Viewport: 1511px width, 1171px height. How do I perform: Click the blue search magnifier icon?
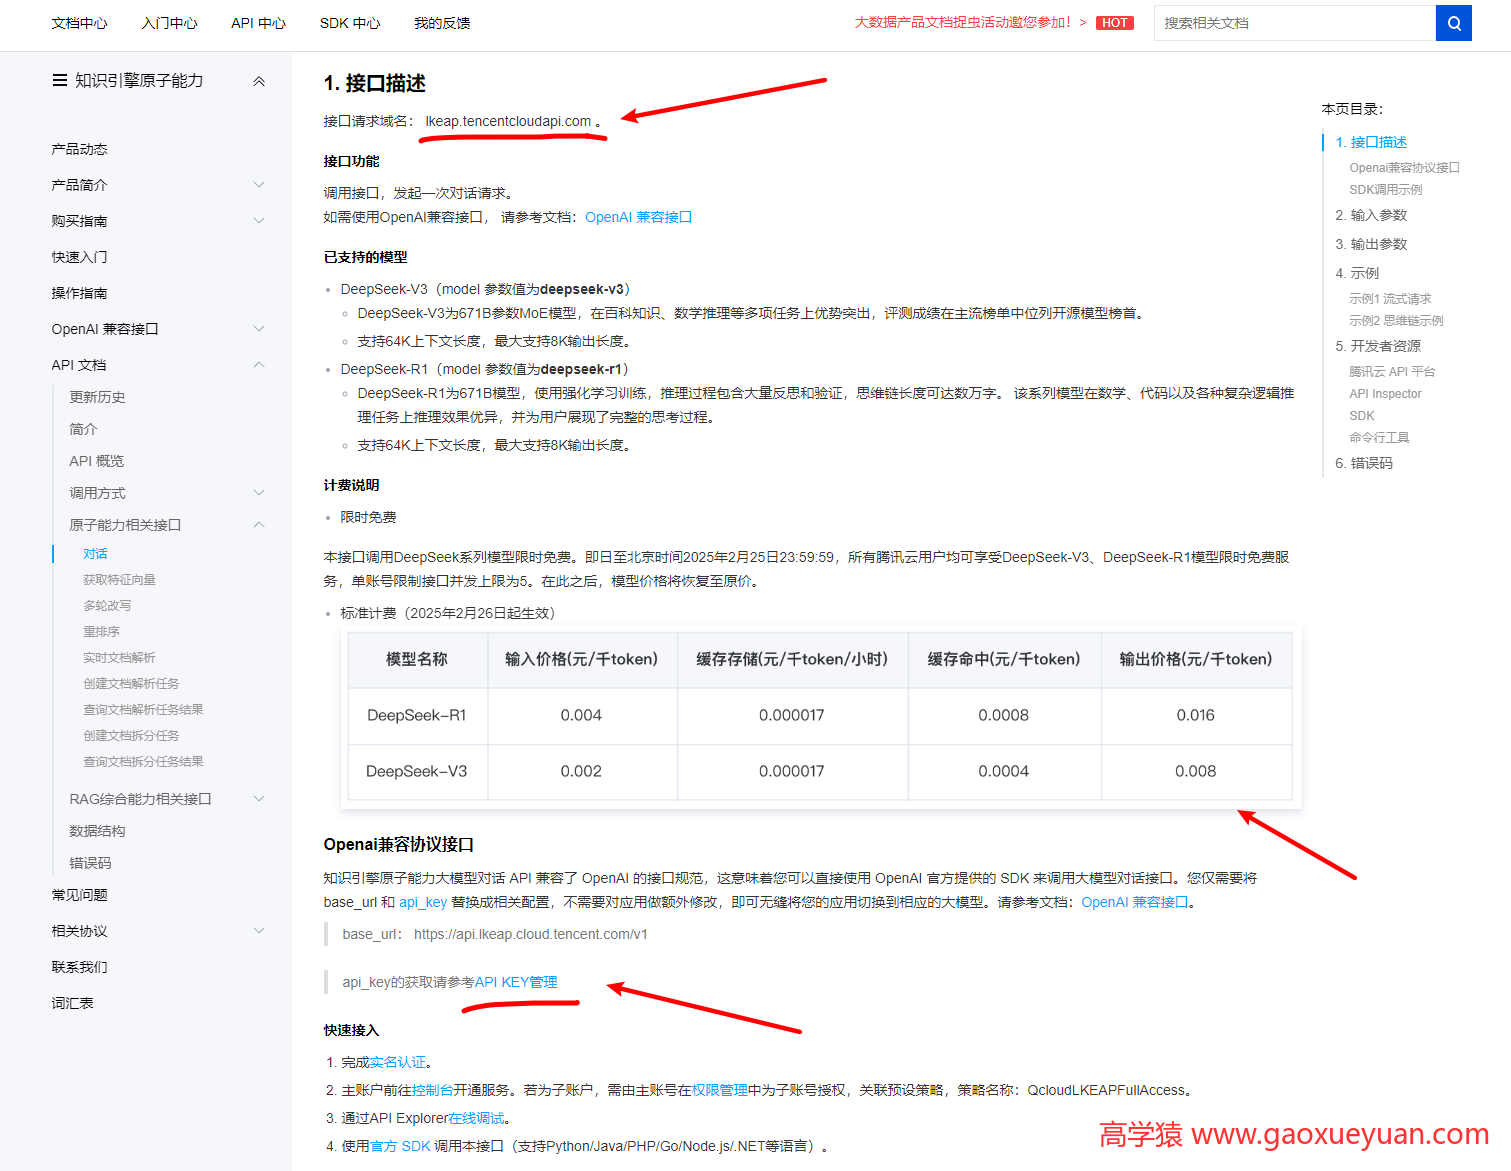[x=1452, y=22]
